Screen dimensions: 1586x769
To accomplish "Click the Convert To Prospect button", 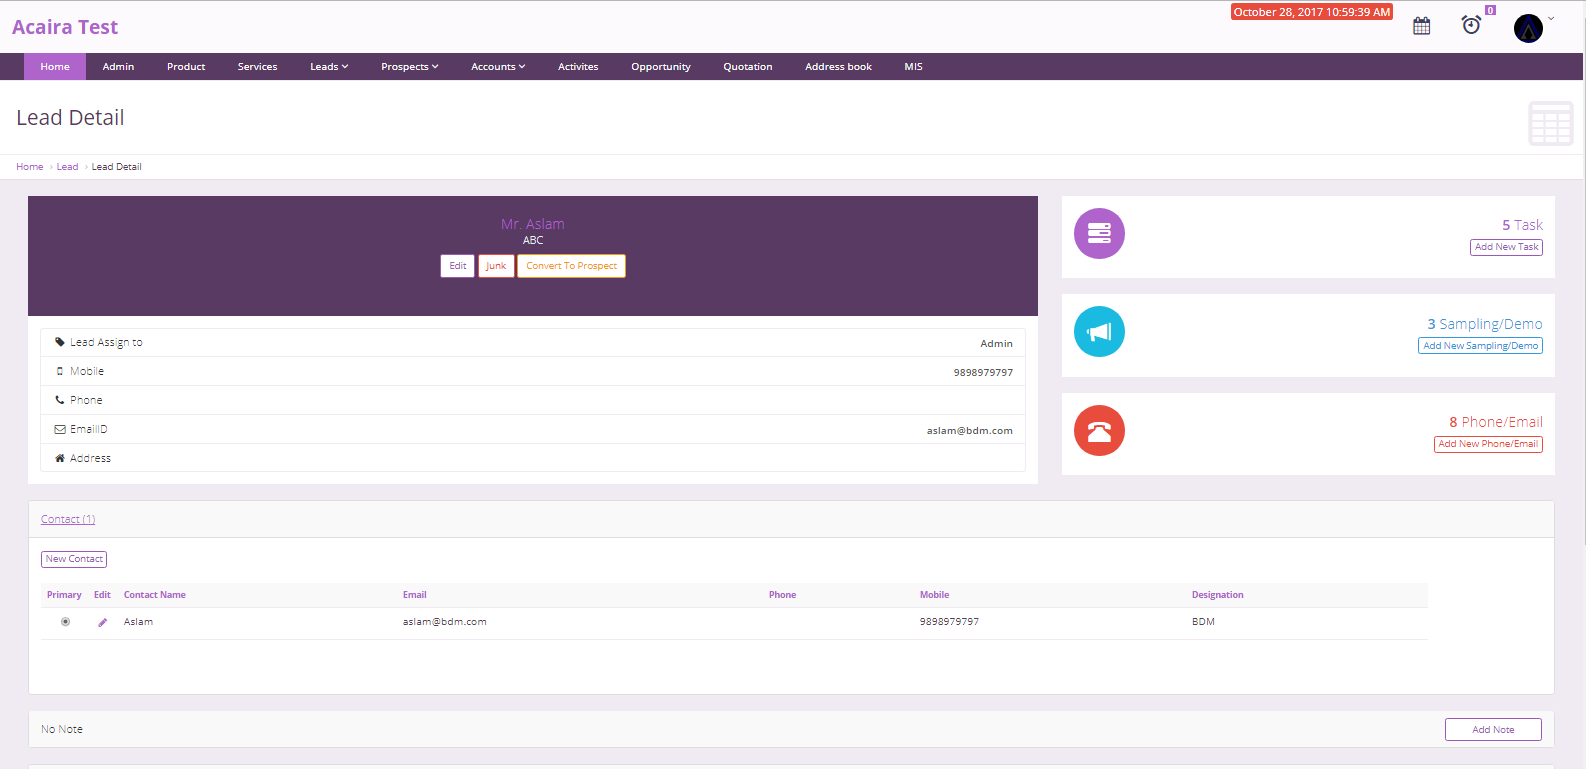I will coord(571,266).
